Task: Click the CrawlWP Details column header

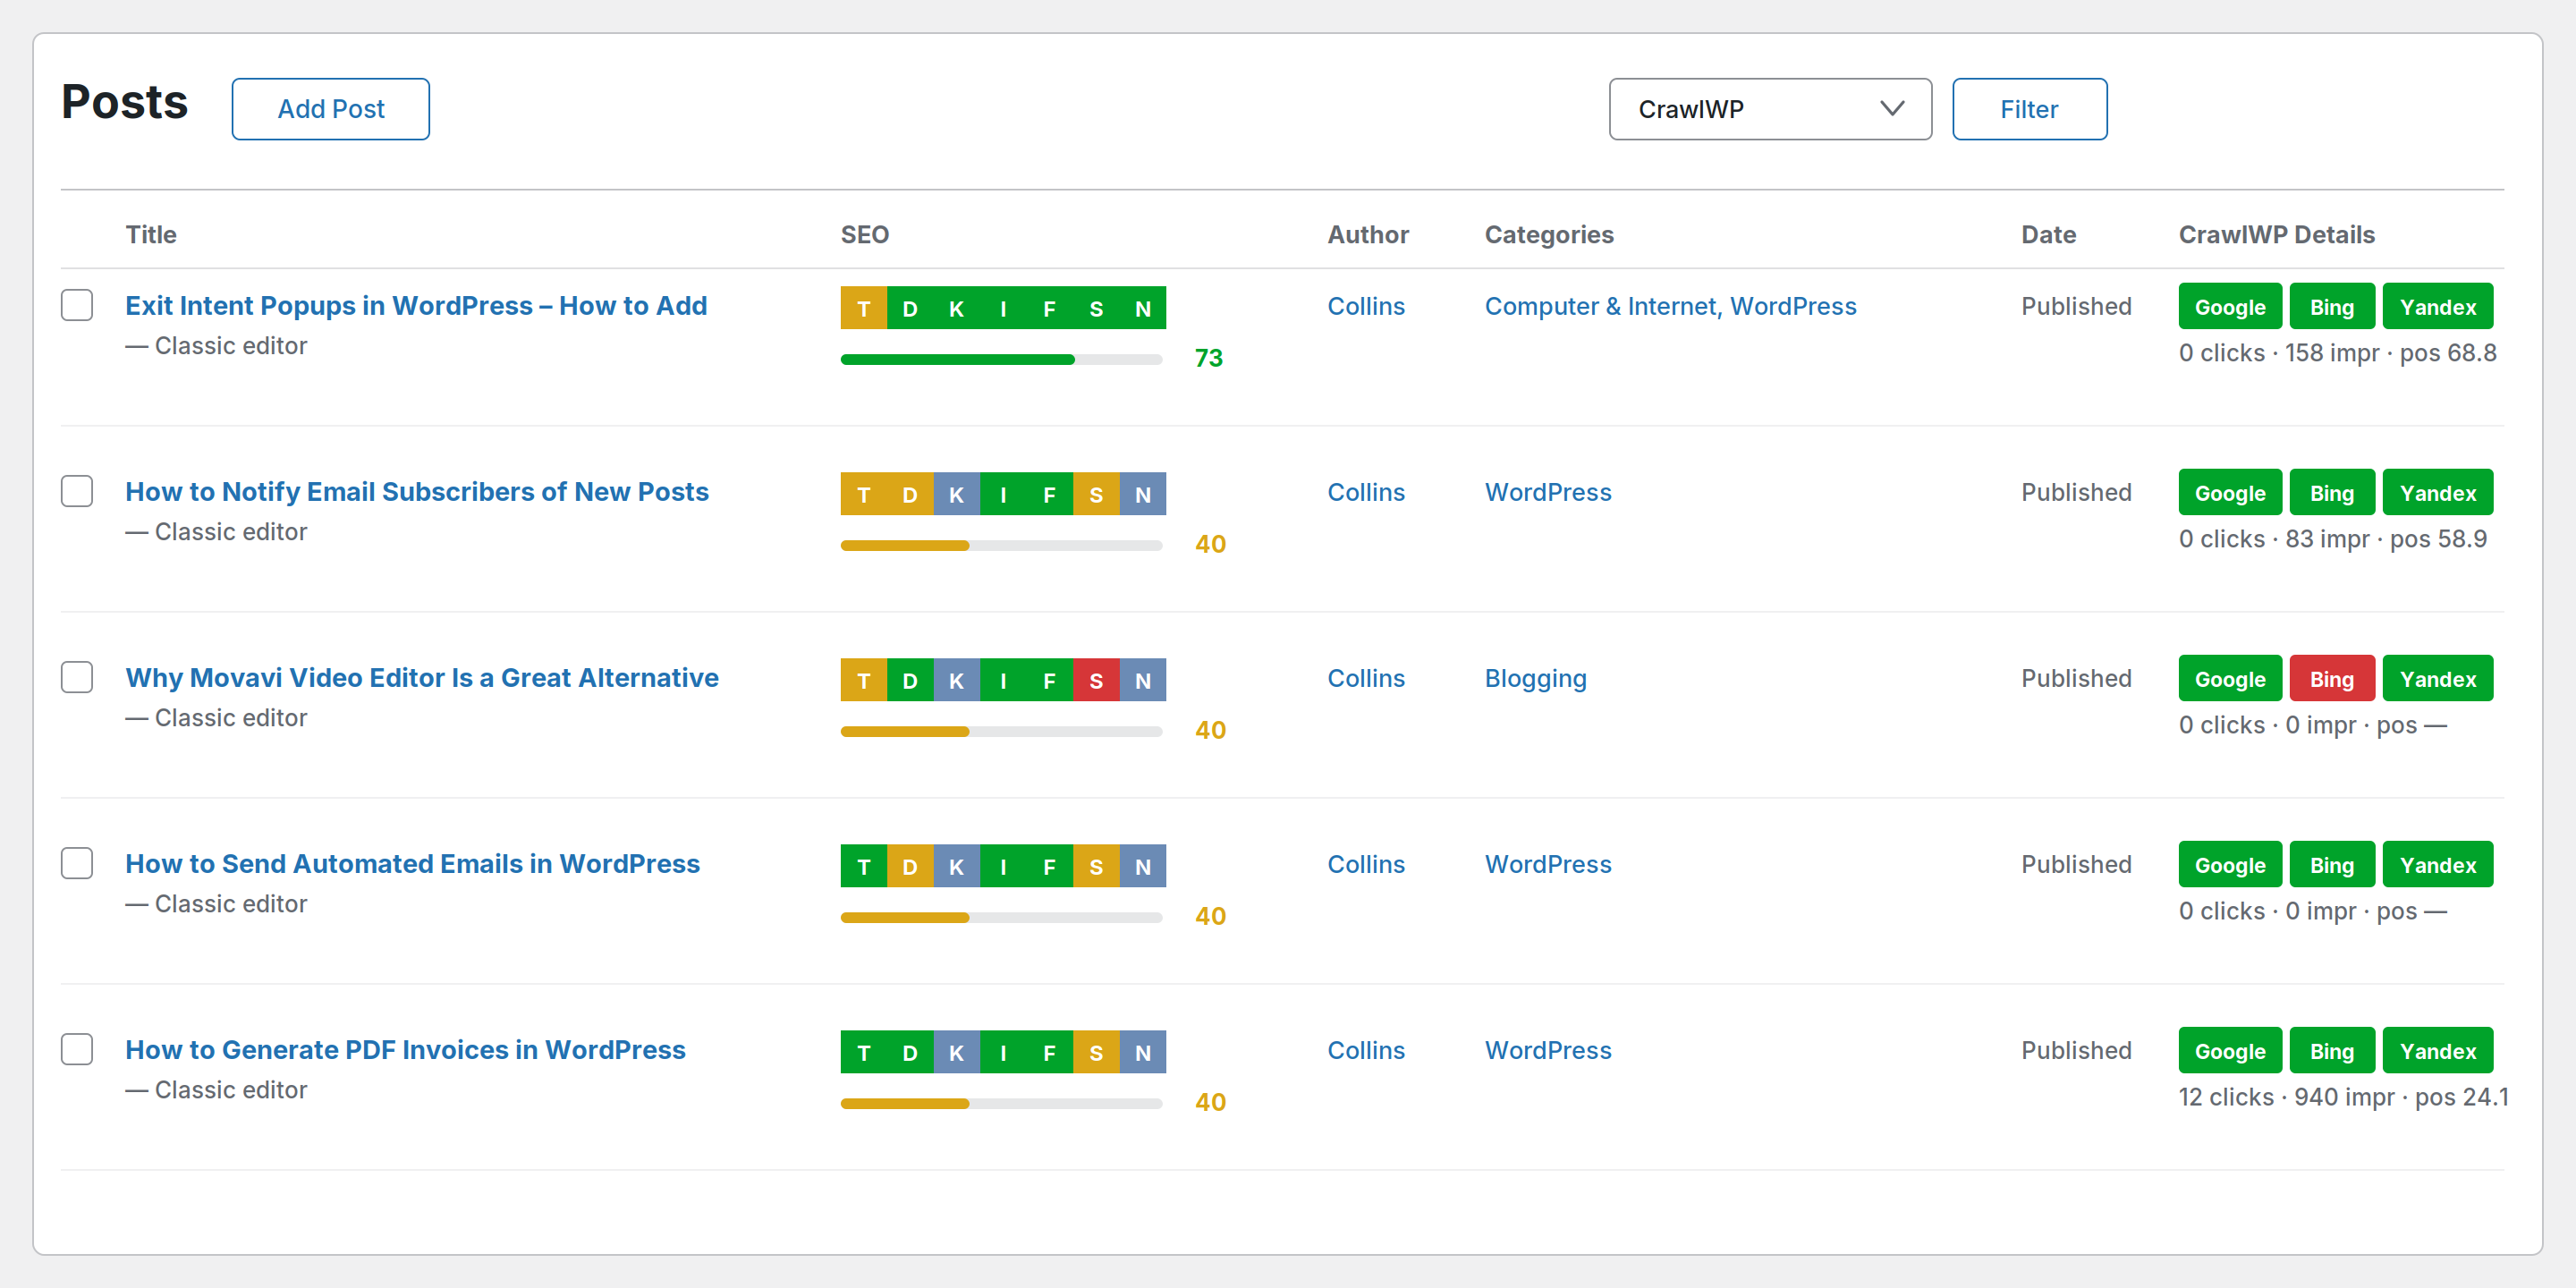Action: (2277, 234)
